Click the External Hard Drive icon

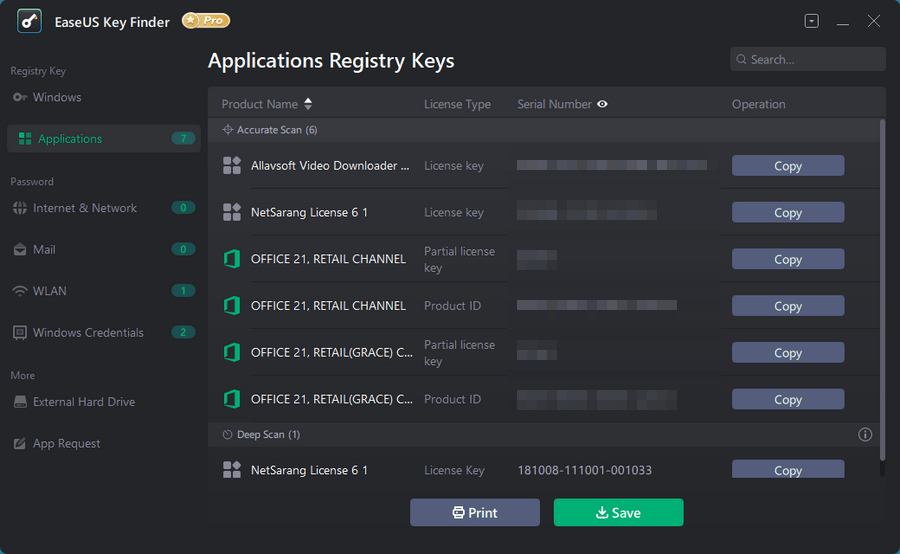pos(20,402)
